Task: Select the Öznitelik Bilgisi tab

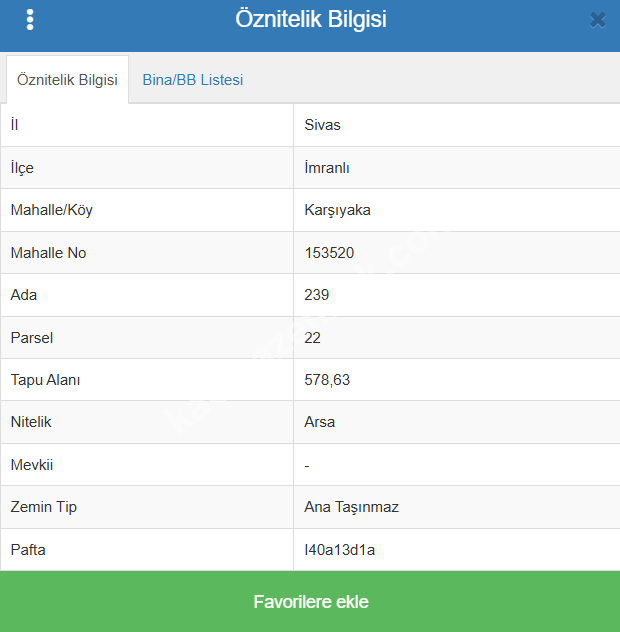Action: (67, 80)
